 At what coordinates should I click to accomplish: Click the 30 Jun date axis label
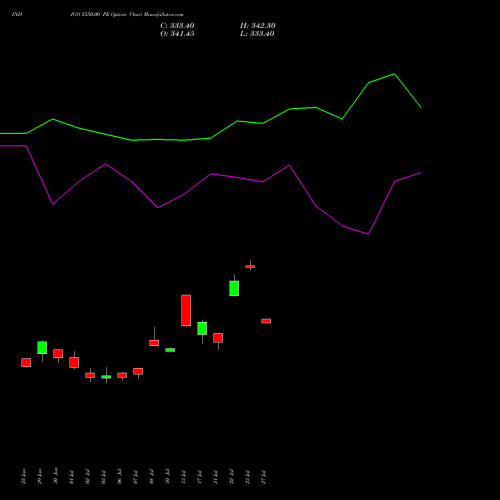(55, 476)
